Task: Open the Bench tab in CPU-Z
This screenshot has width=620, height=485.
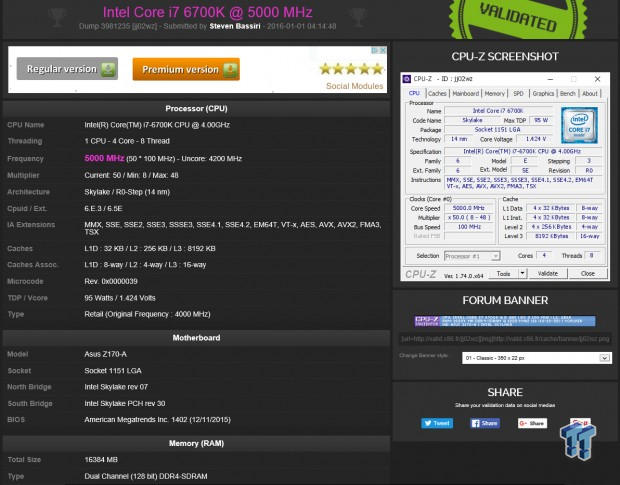Action: pyautogui.click(x=567, y=94)
